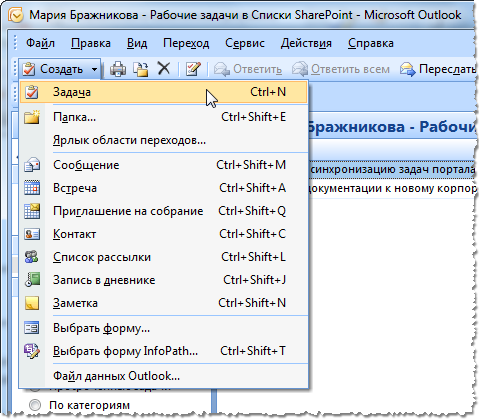Click the Mark Complete task icon
Screen dimensions: 479x419
(x=193, y=69)
